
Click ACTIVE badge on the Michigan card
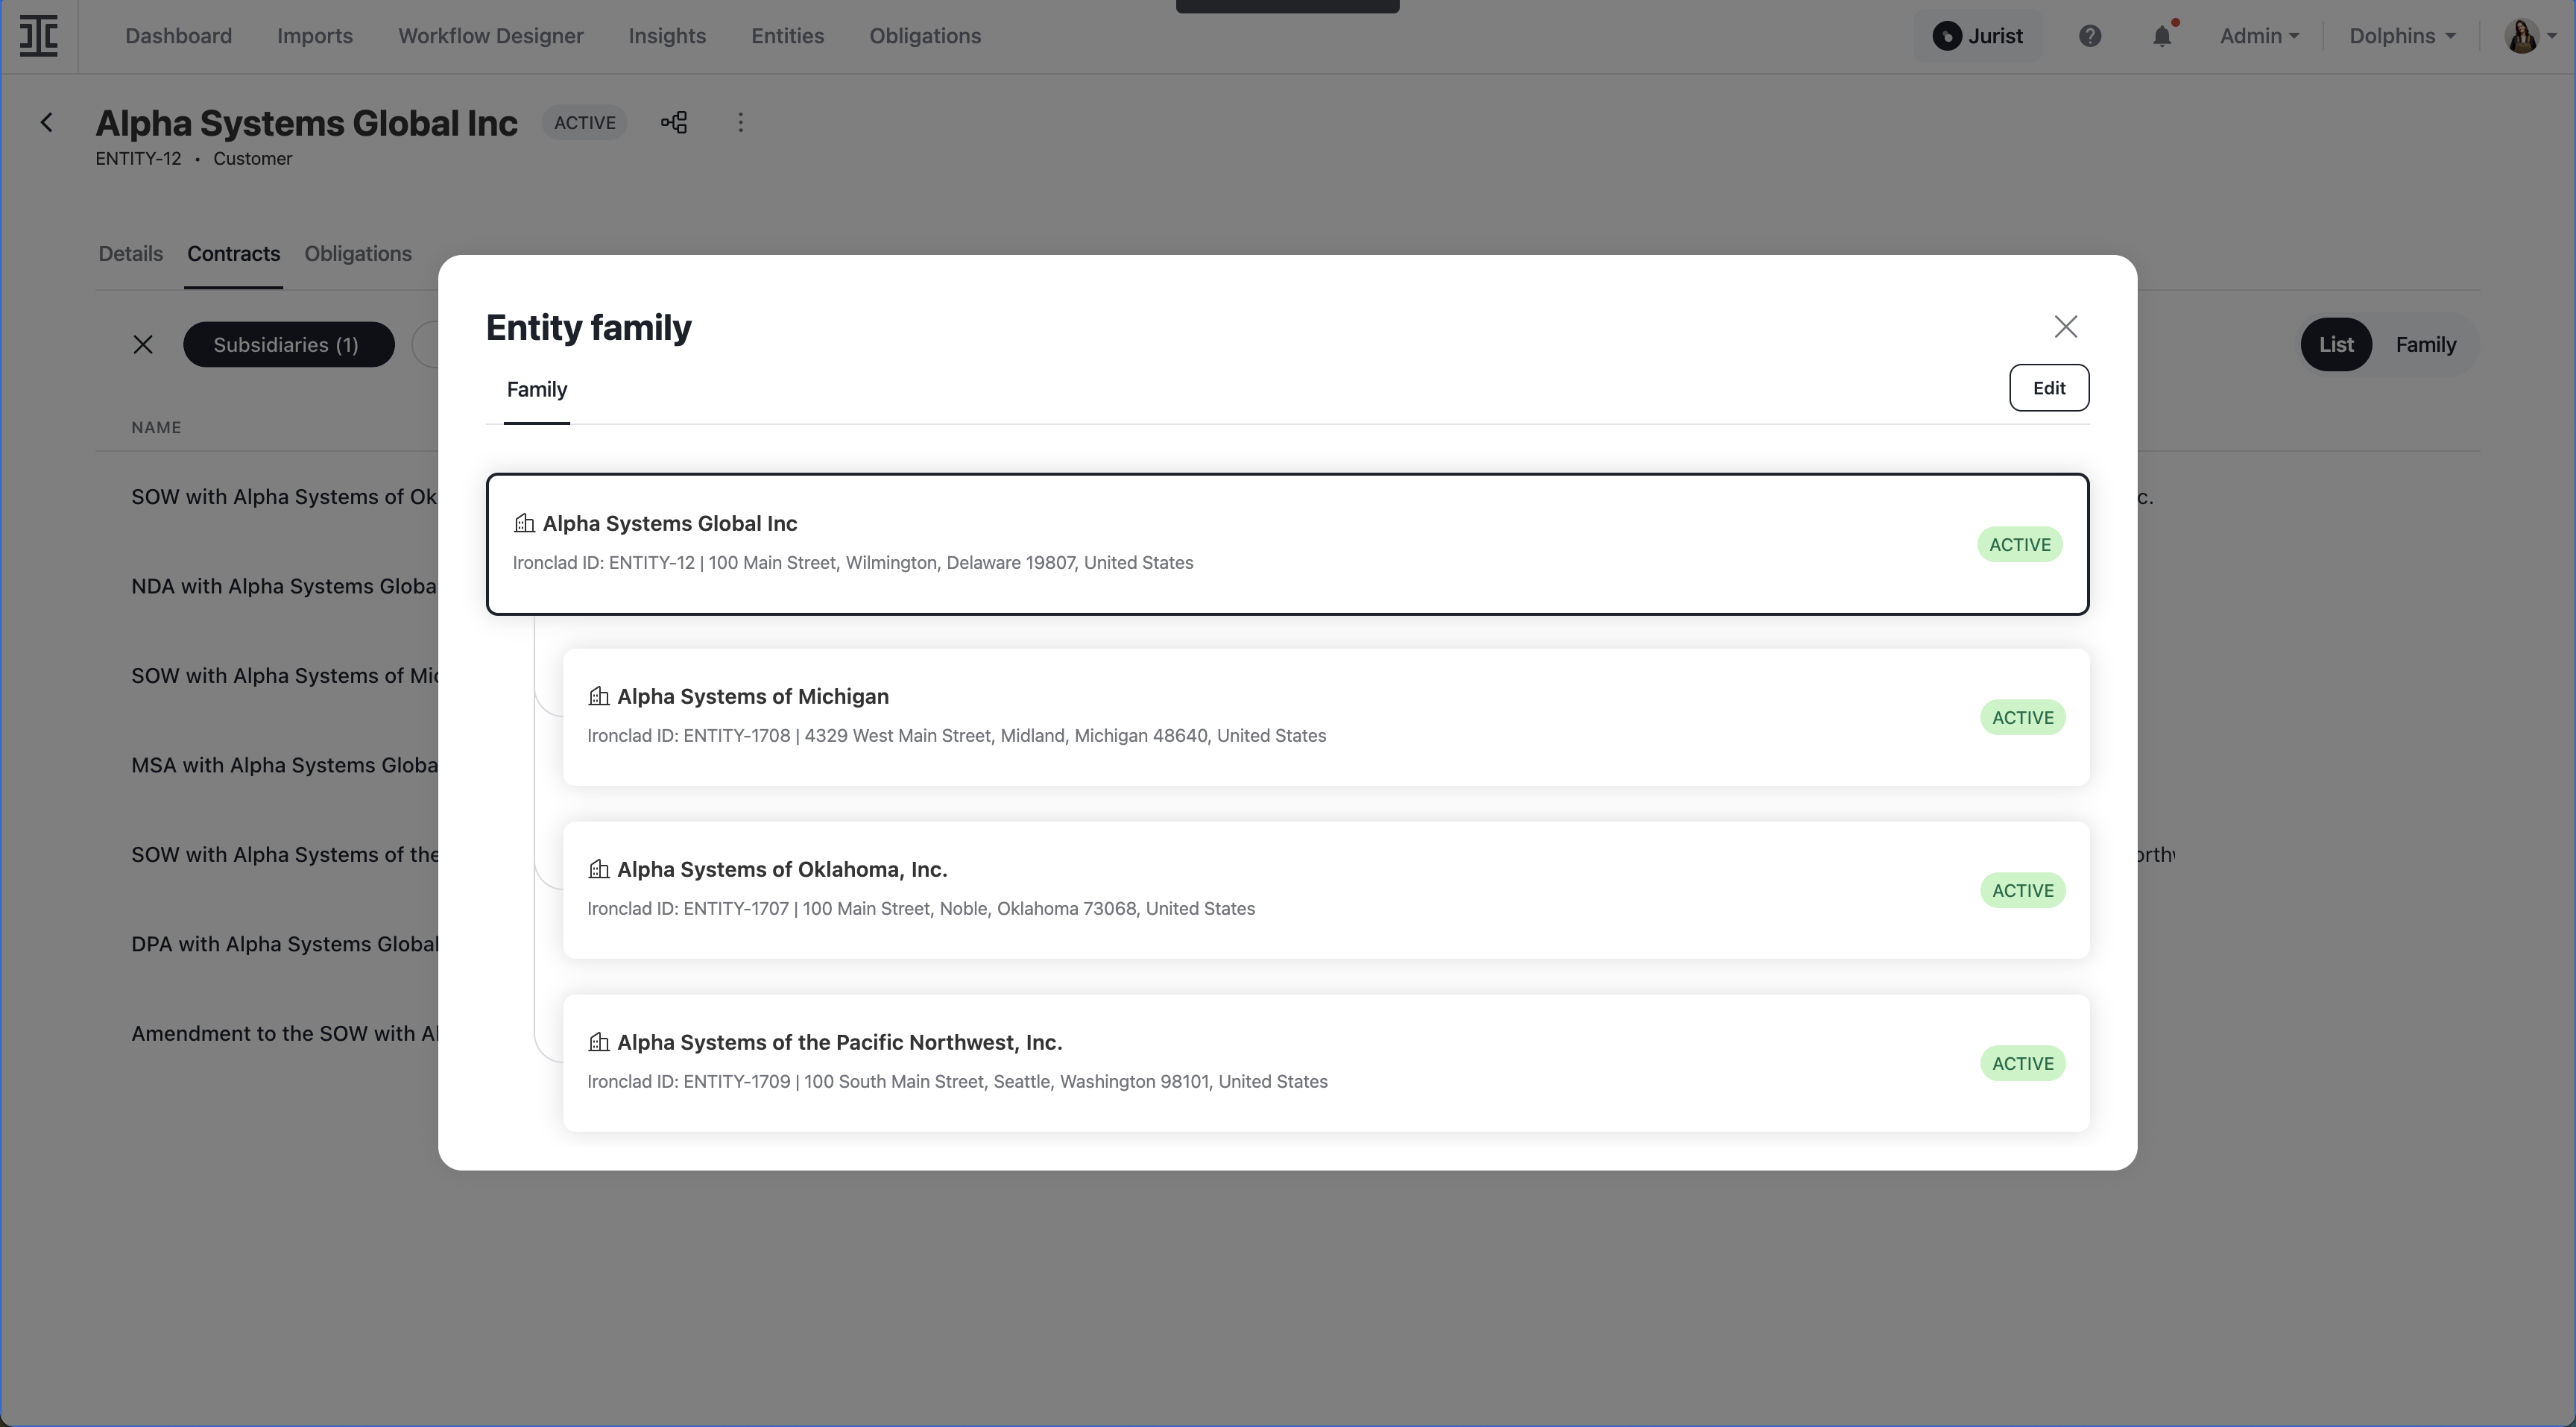(2022, 717)
